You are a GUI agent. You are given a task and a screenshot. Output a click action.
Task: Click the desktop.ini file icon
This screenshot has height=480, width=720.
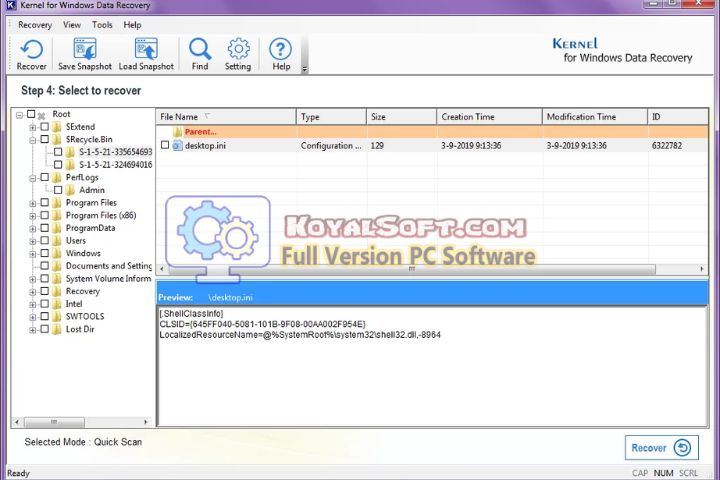177,146
